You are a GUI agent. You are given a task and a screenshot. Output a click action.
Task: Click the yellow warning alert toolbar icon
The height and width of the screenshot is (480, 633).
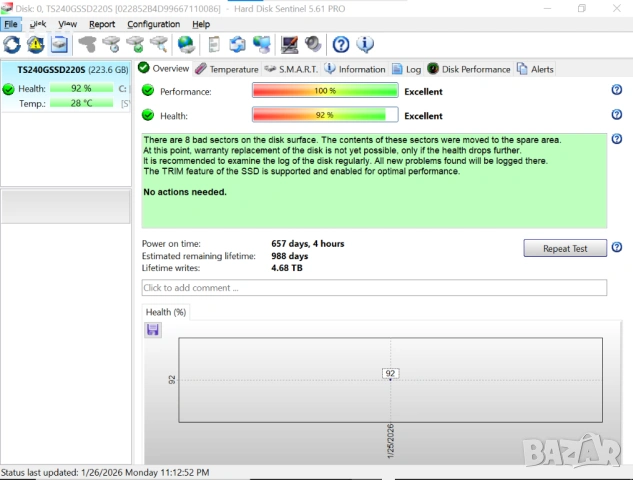36,44
